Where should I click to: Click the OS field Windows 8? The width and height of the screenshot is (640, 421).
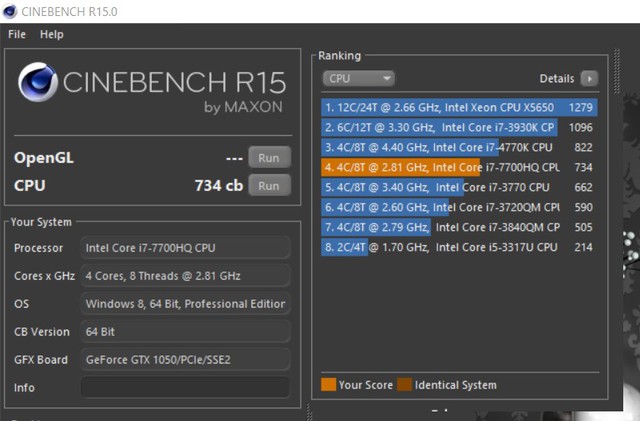coord(186,304)
